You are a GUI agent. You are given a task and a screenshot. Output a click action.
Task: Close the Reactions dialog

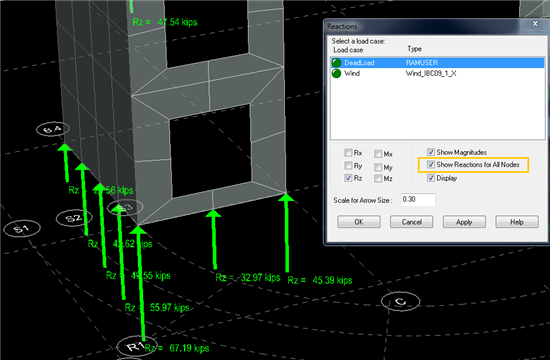535,24
